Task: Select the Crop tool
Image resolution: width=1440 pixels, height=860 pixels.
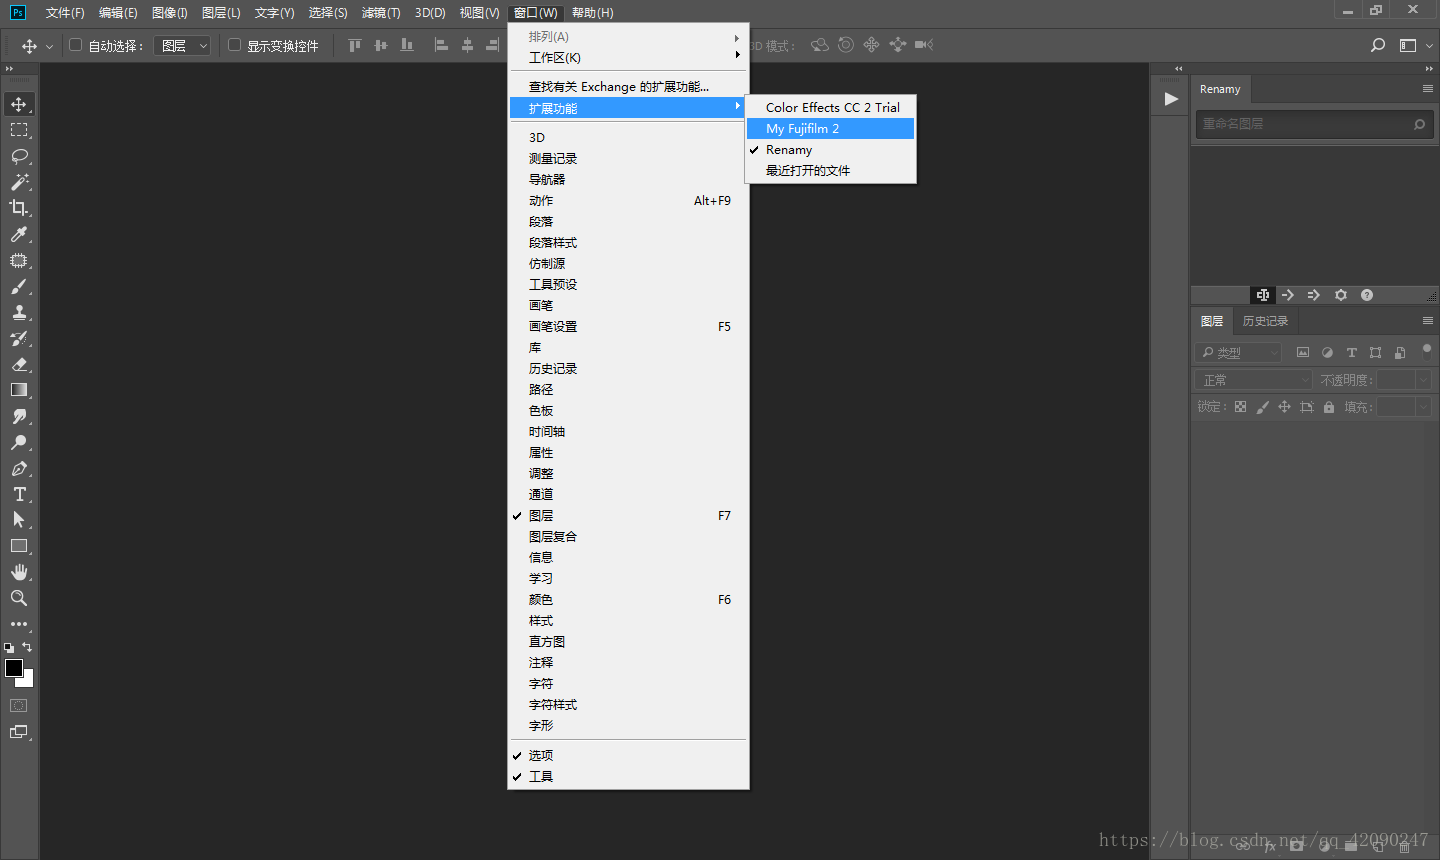Action: pyautogui.click(x=19, y=208)
